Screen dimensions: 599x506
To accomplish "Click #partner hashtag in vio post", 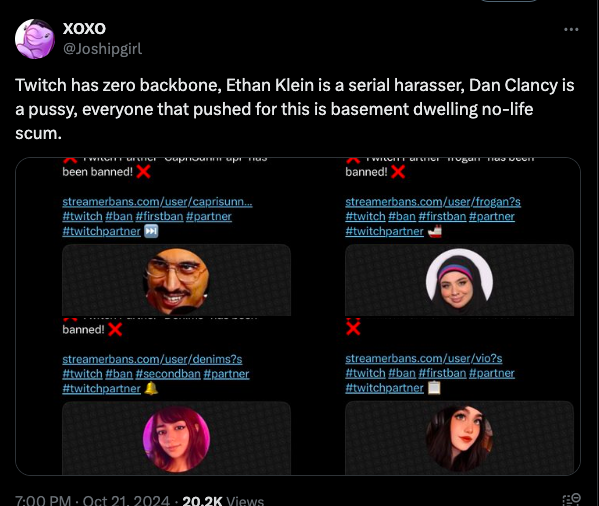I will tap(492, 373).
